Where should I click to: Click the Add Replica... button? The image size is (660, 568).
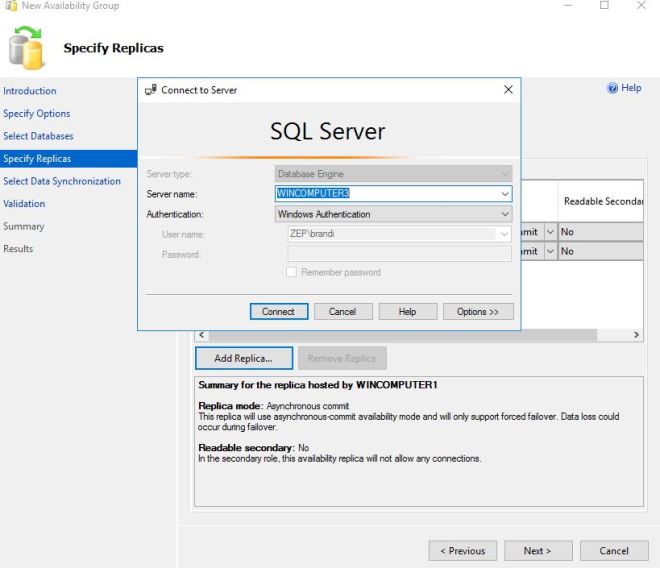pyautogui.click(x=244, y=358)
